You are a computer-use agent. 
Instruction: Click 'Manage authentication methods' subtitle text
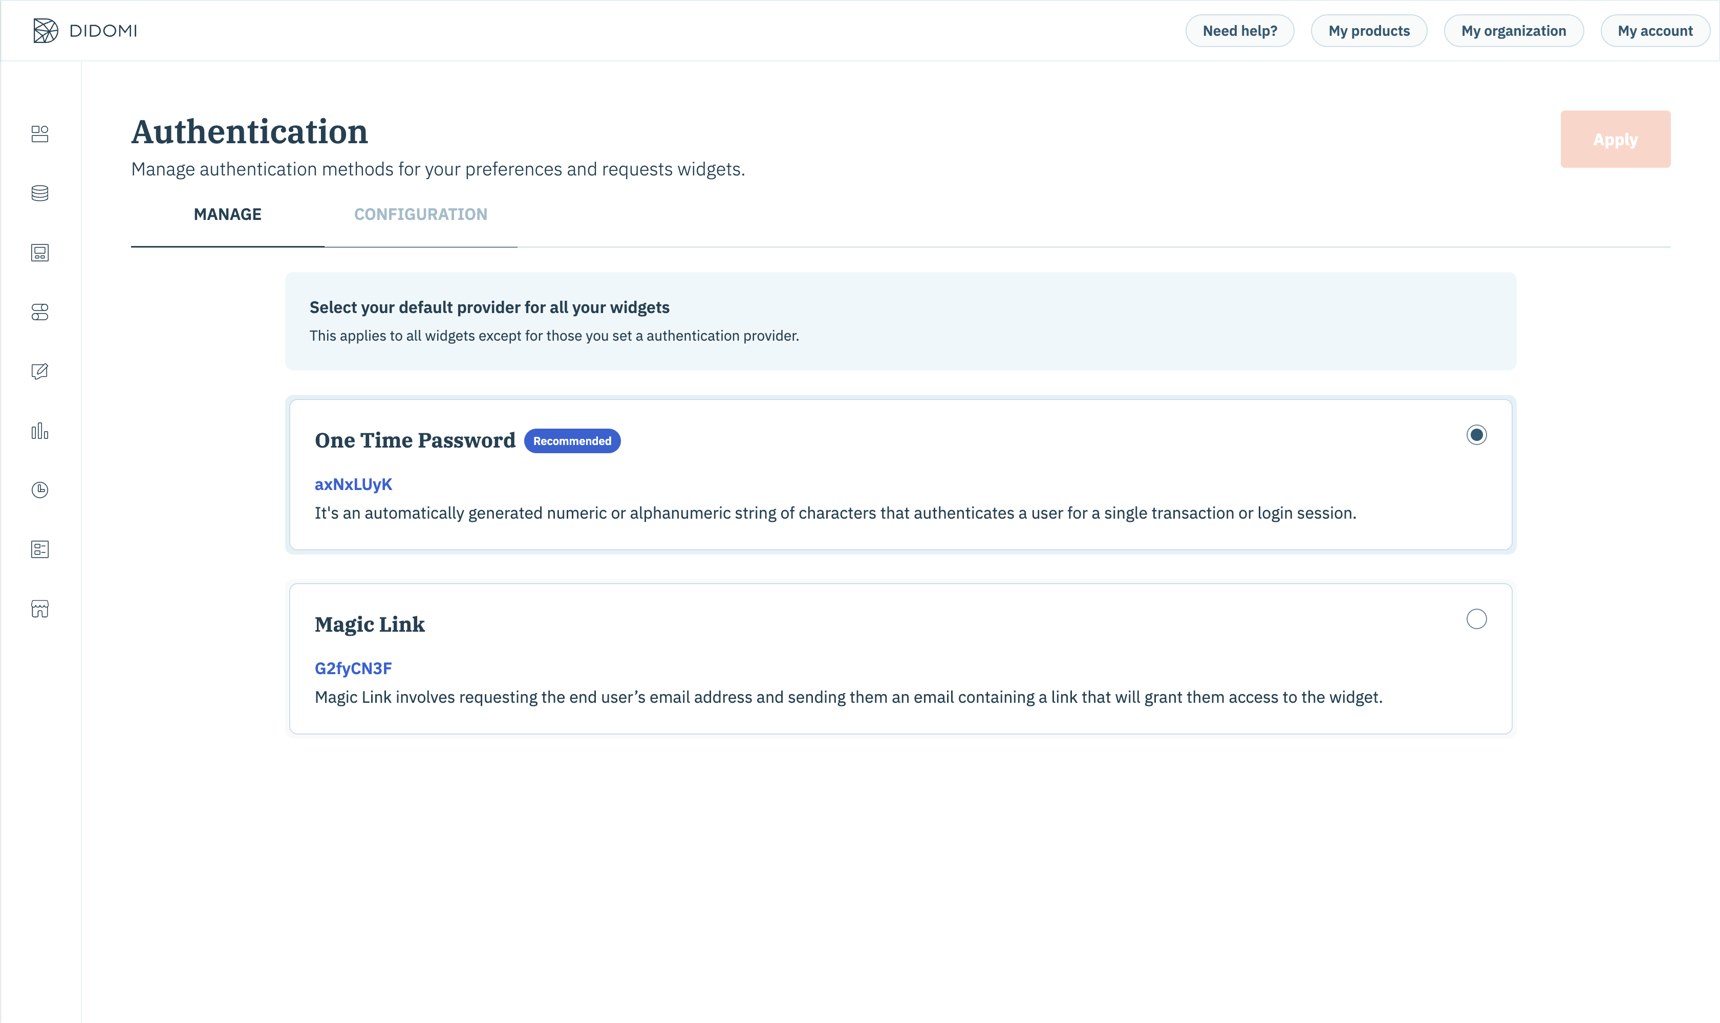click(438, 169)
